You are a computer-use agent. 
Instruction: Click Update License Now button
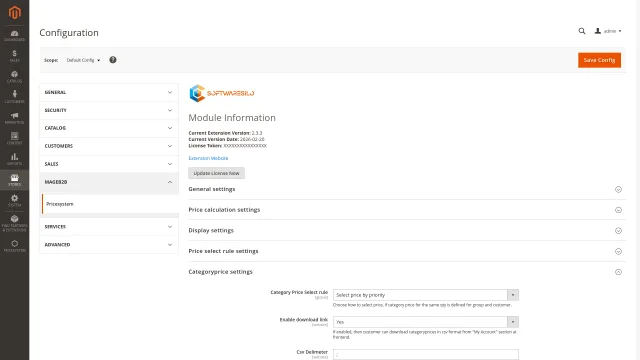216,173
